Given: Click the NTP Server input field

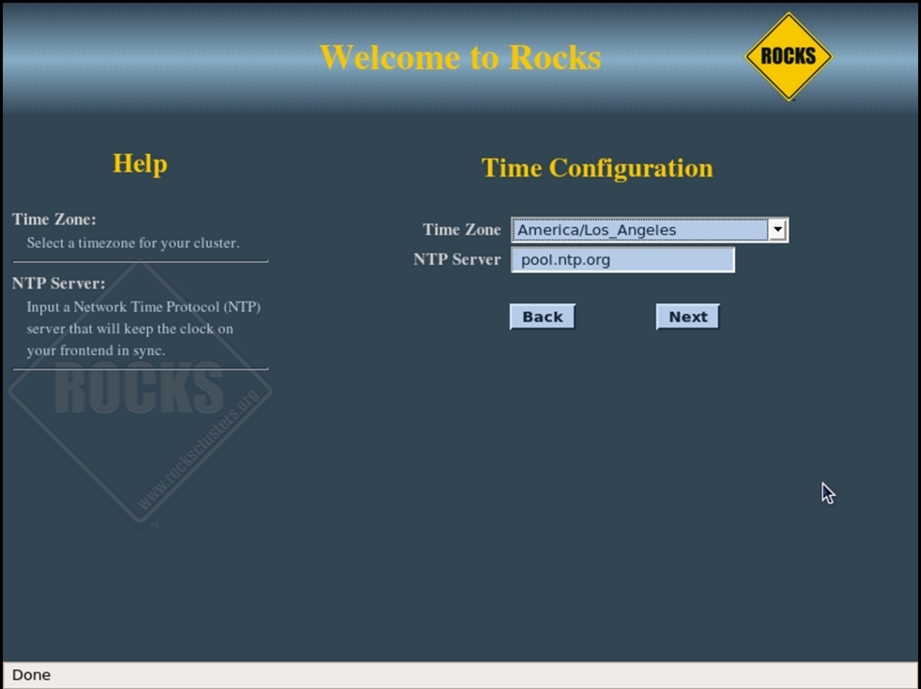Looking at the screenshot, I should (623, 260).
